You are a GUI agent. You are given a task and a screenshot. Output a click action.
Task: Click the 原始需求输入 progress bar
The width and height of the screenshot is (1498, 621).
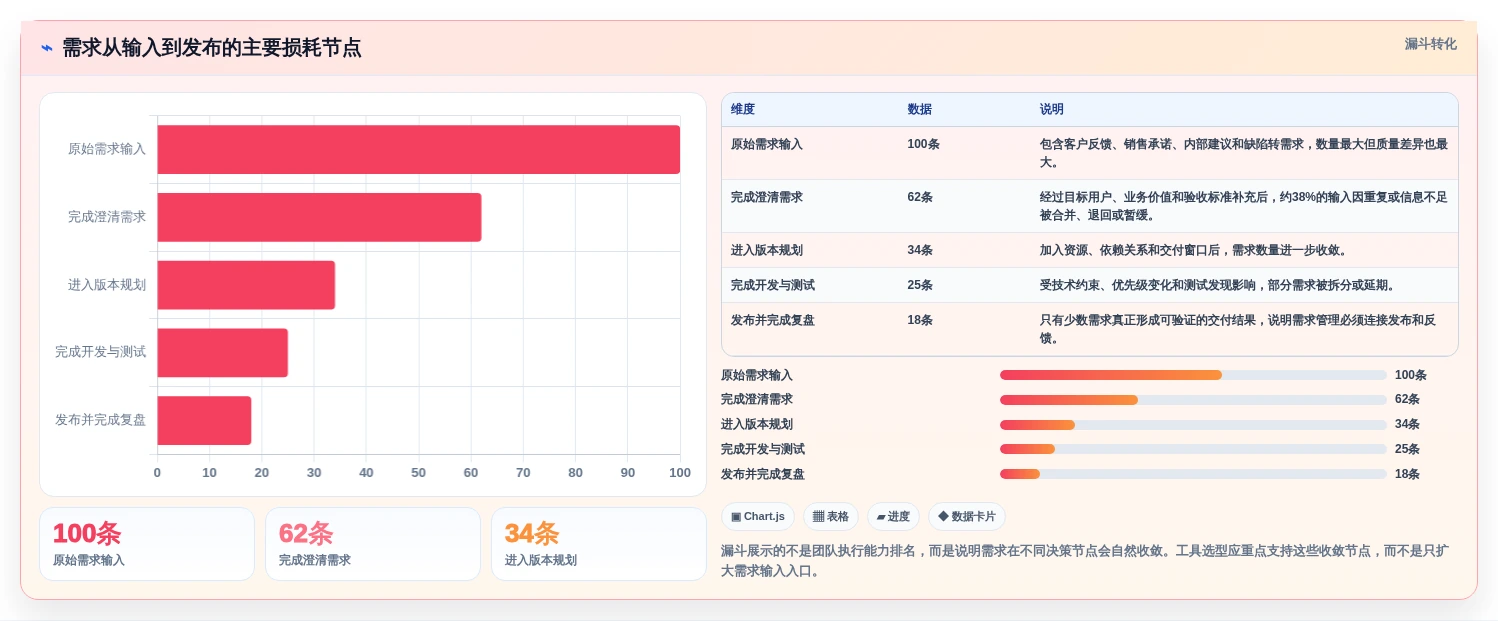coord(1193,375)
